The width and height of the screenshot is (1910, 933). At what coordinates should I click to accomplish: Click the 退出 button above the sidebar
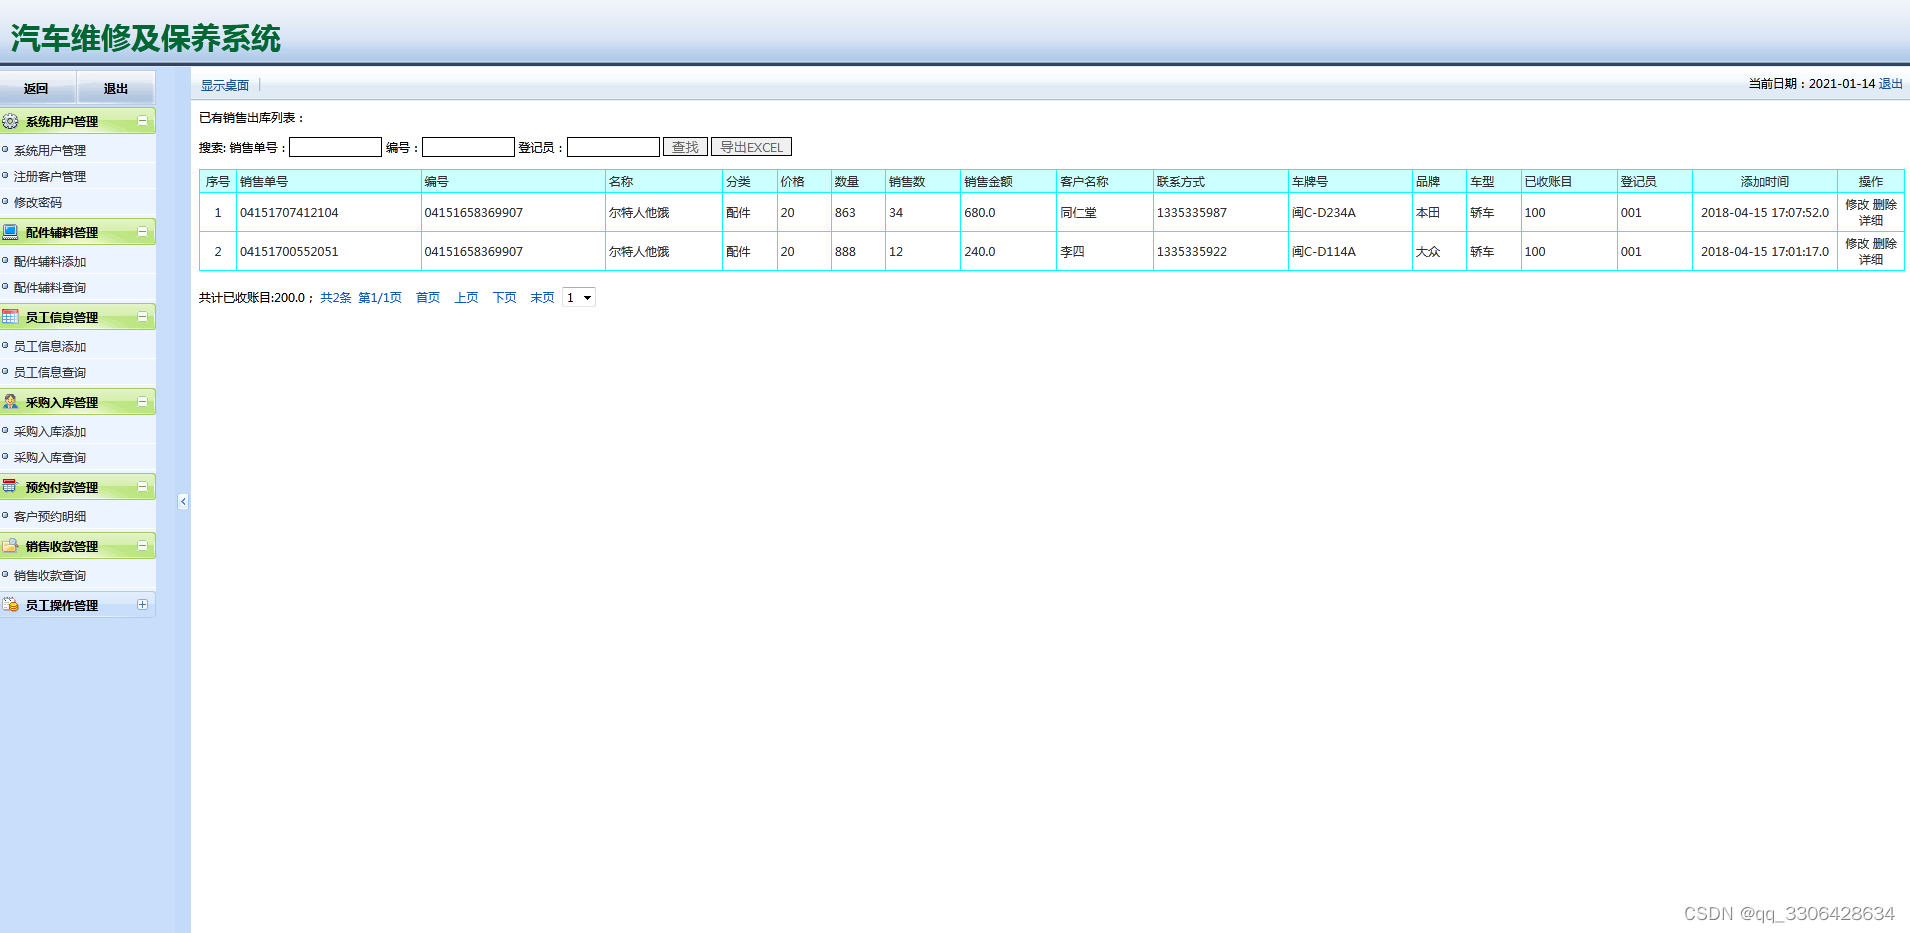pos(116,88)
